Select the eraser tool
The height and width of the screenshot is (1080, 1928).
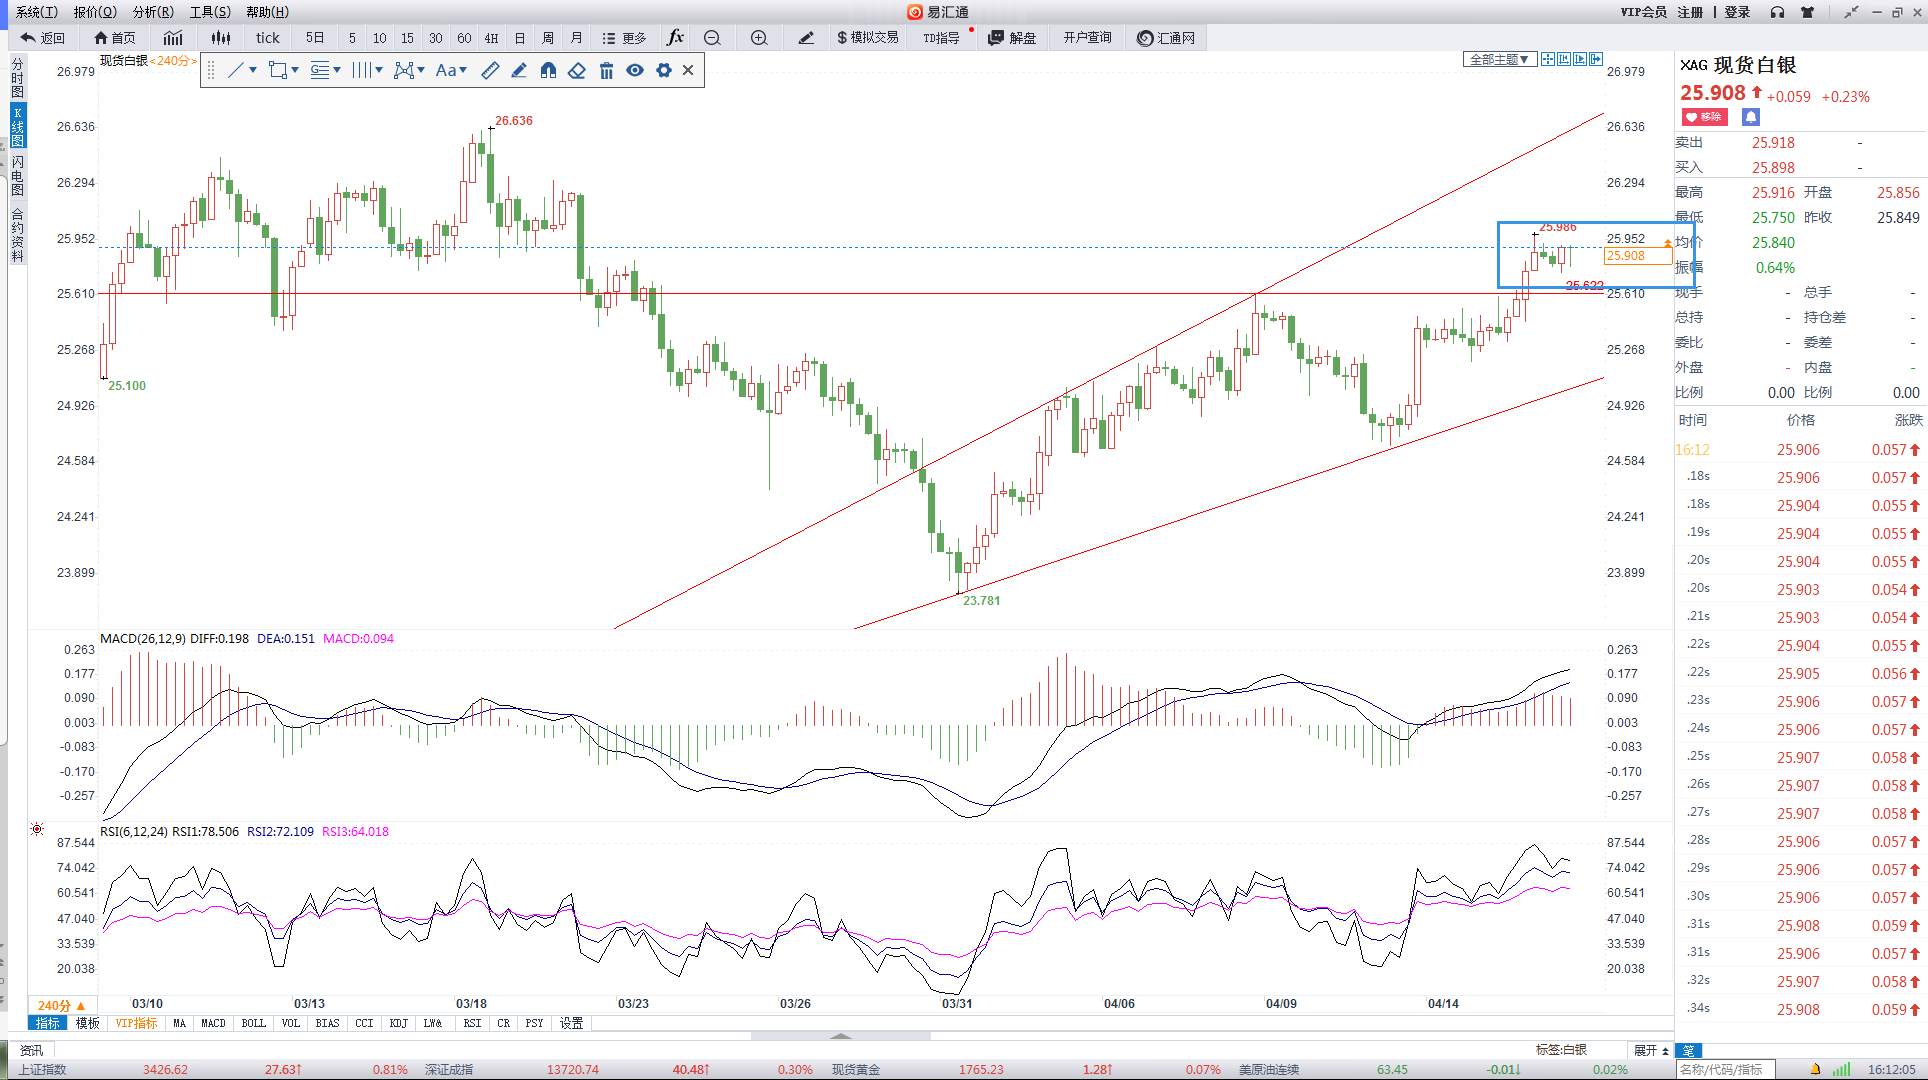pyautogui.click(x=577, y=70)
